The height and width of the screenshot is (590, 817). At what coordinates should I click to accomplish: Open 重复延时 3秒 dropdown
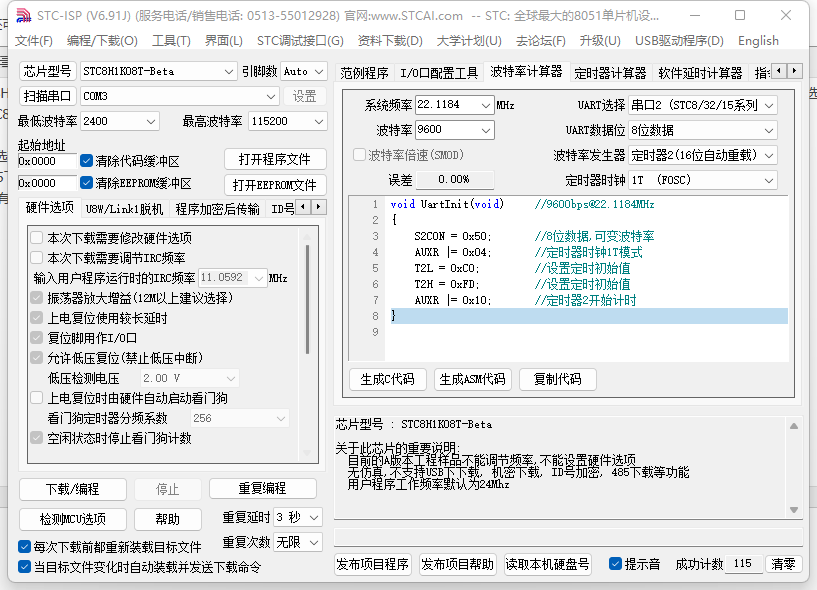click(298, 518)
